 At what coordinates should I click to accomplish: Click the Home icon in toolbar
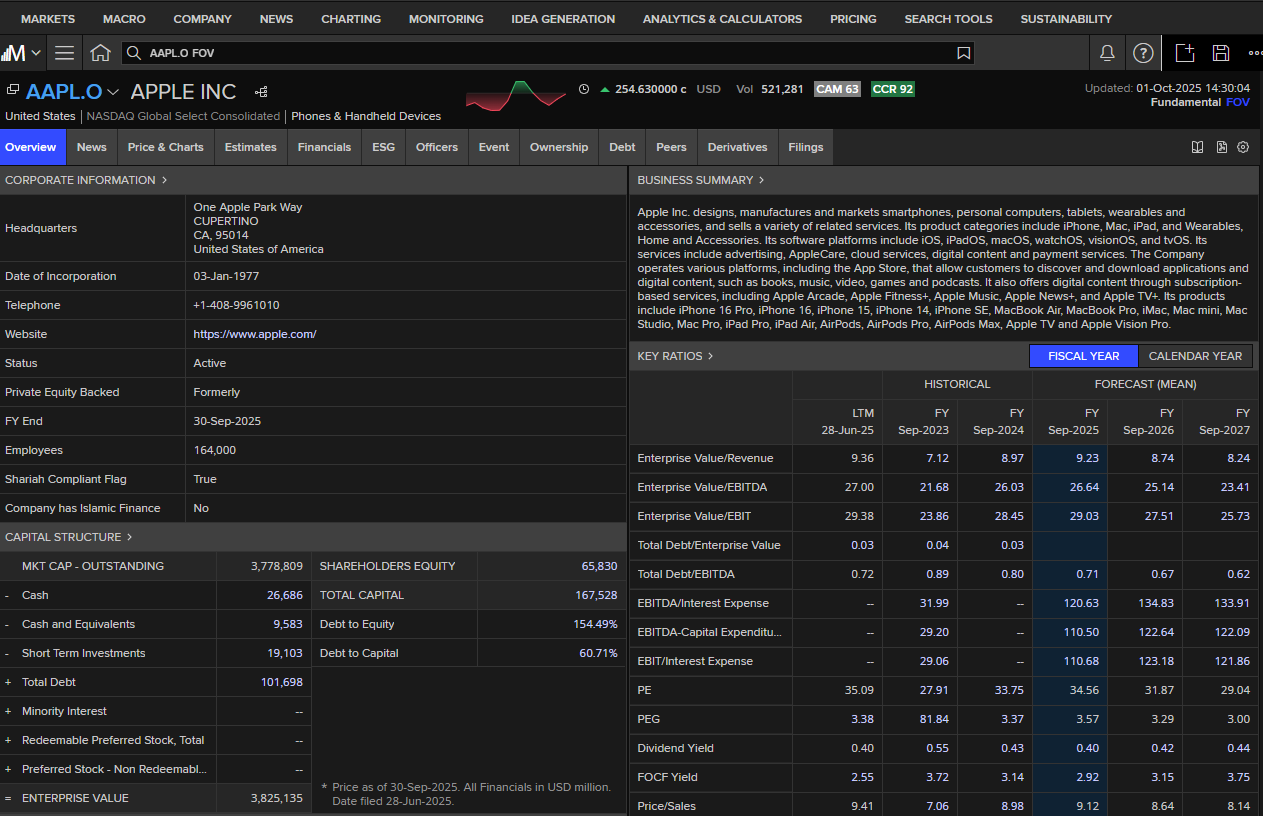[x=100, y=53]
